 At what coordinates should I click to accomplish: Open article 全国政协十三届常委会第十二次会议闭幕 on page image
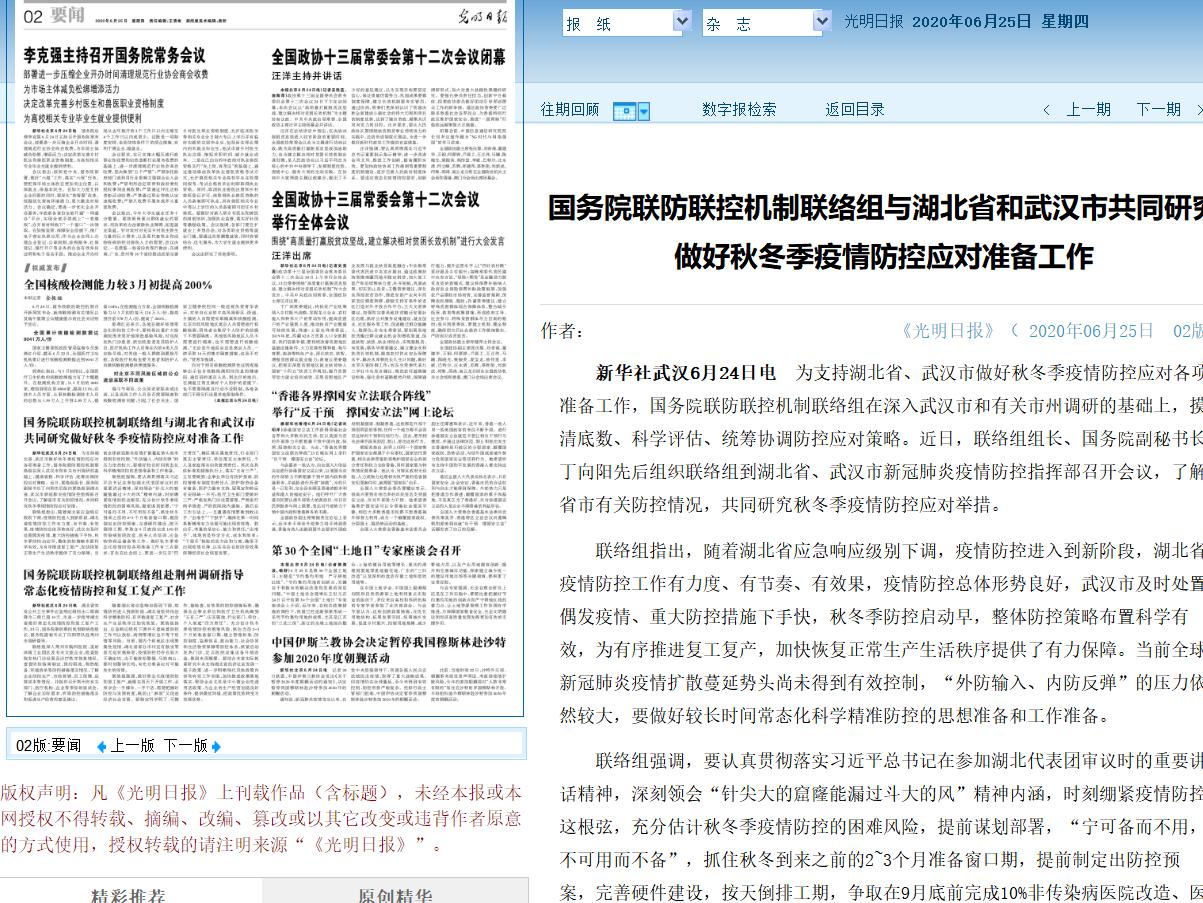(388, 56)
